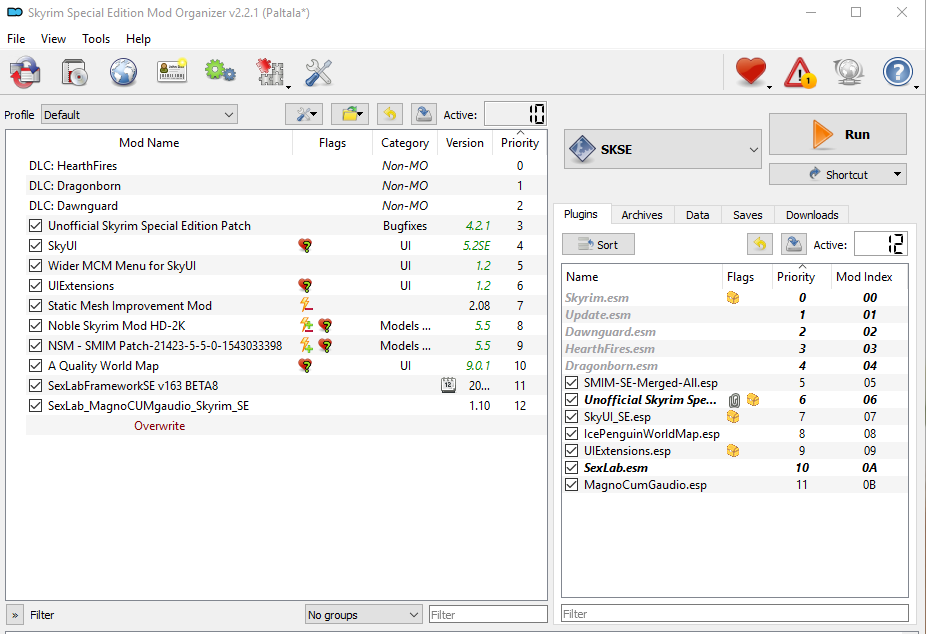The image size is (926, 634).
Task: Open the Shortcut dropdown button
Action: pos(837,174)
